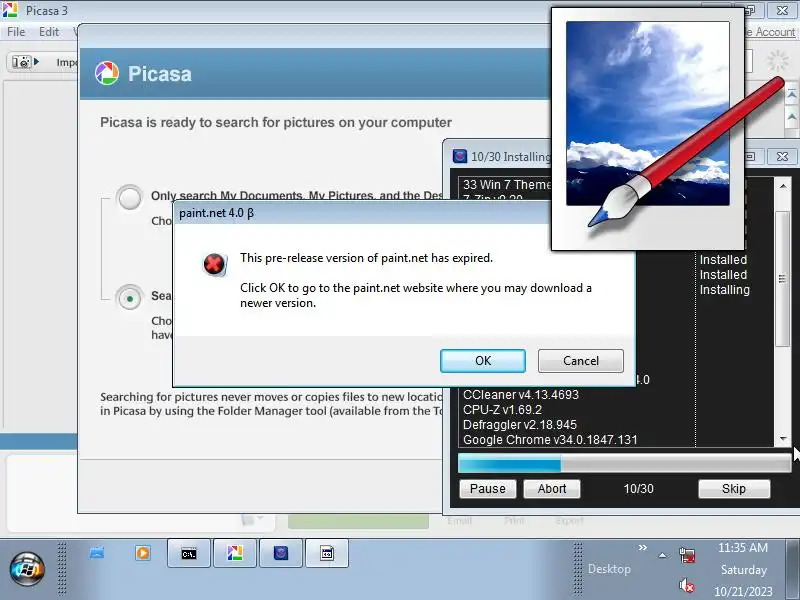The width and height of the screenshot is (800, 600).
Task: Click the red error icon in paint.net dialog
Action: point(214,264)
